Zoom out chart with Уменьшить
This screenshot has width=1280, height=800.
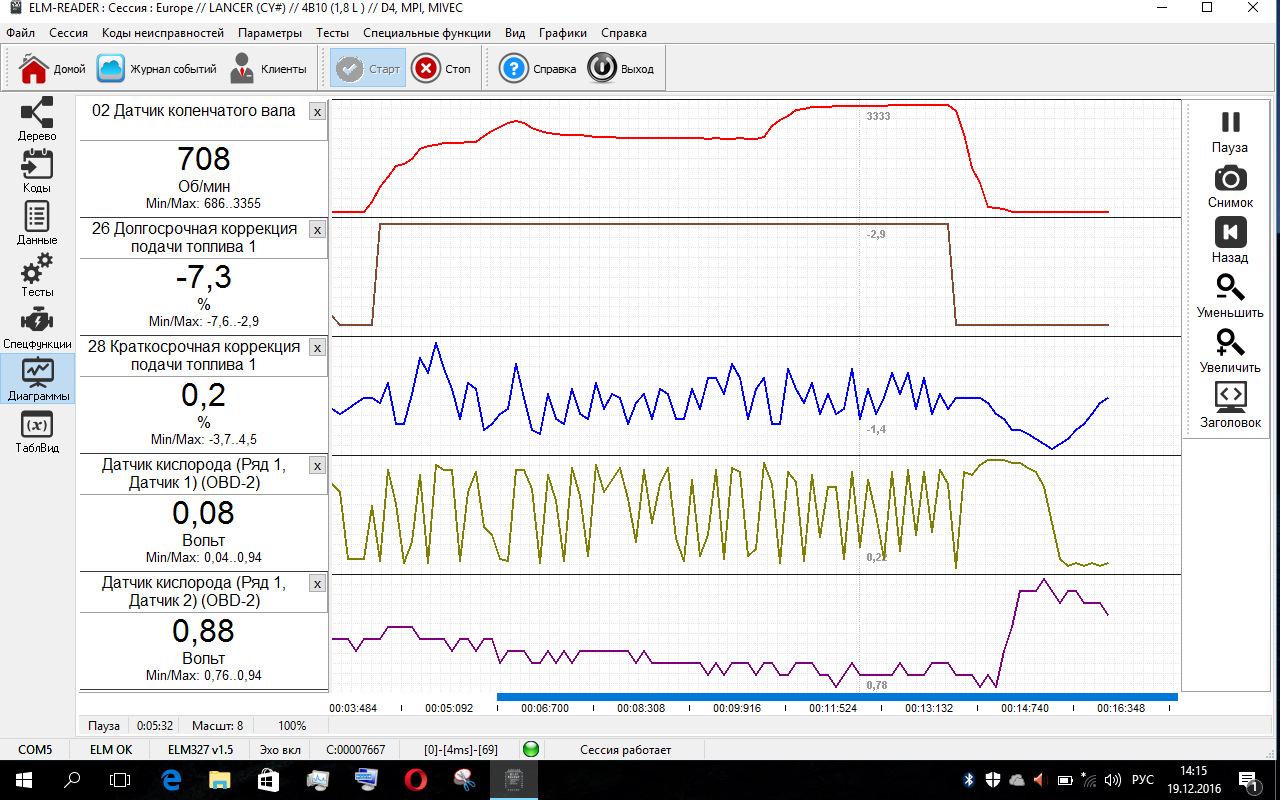pos(1230,294)
